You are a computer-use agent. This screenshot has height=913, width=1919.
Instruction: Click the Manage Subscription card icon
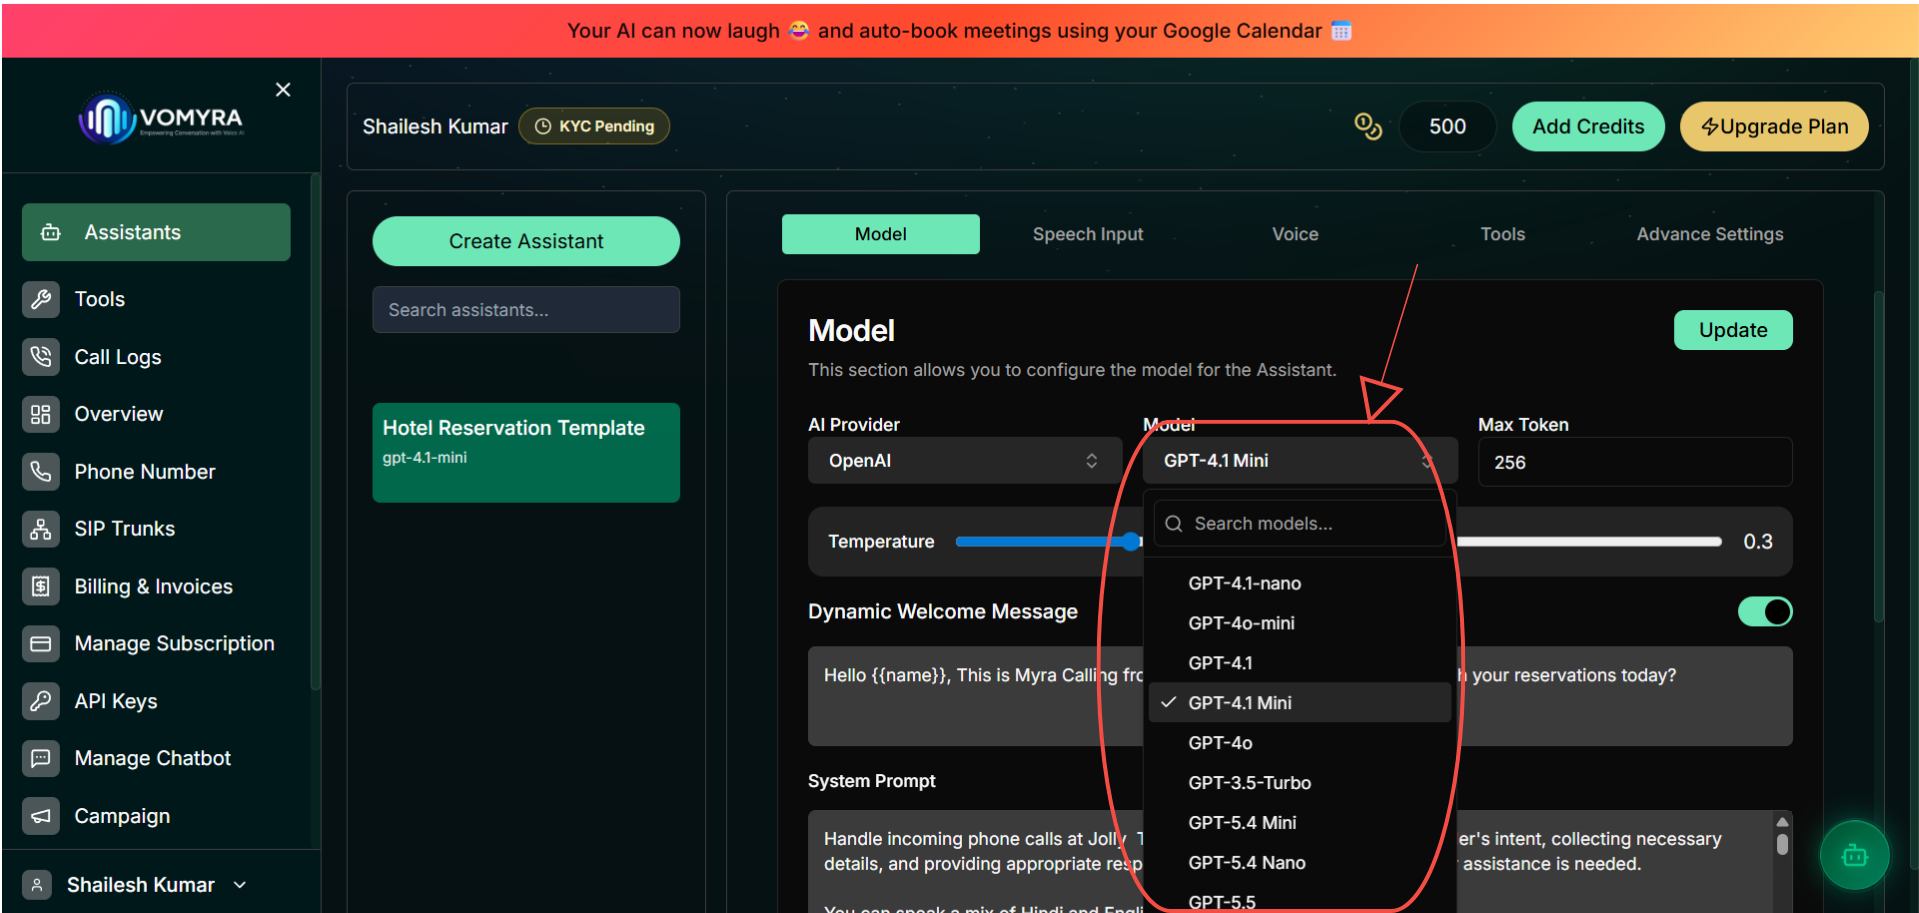pyautogui.click(x=41, y=643)
